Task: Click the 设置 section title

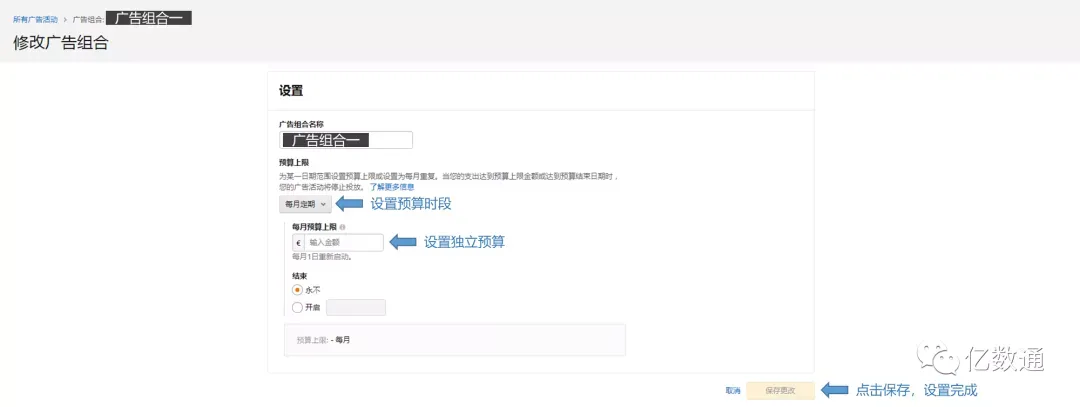Action: coord(291,91)
